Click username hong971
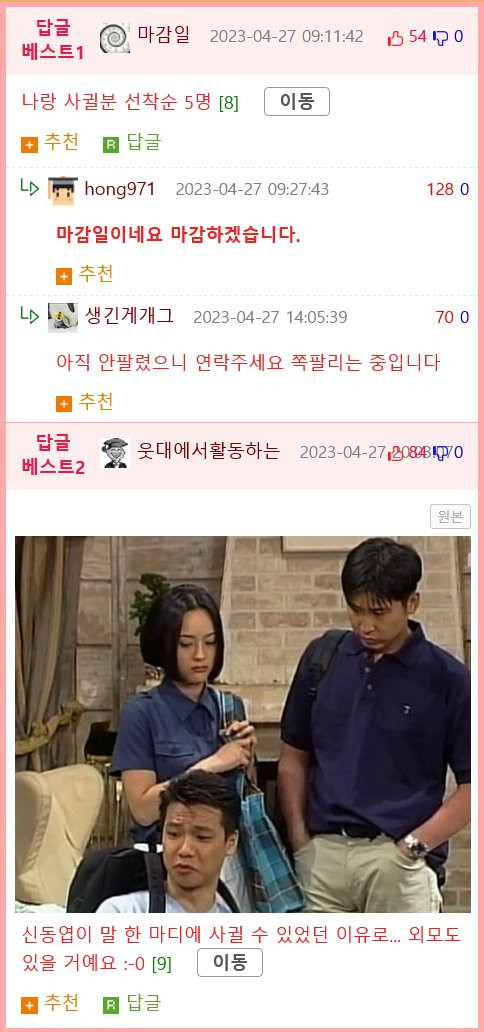The width and height of the screenshot is (484, 1032). click(x=120, y=190)
